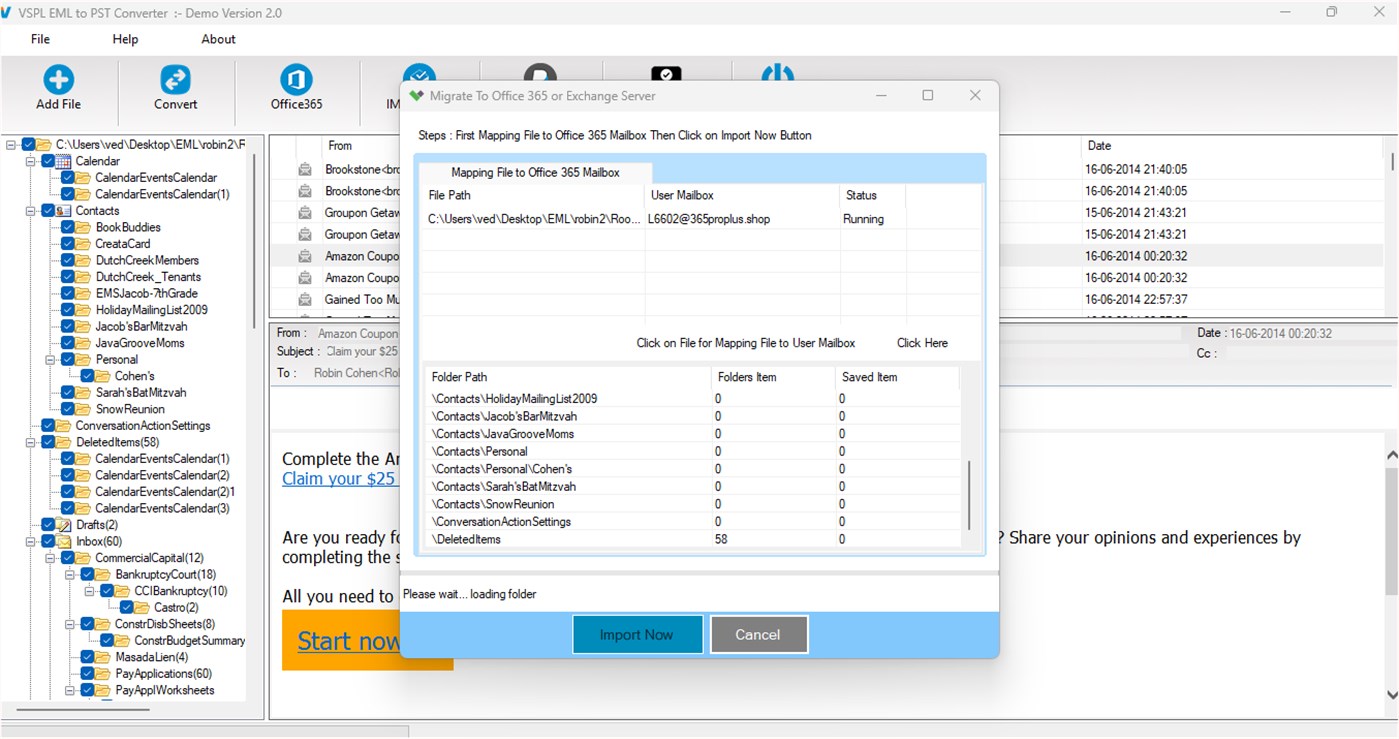Click the Convert toolbar icon
The image size is (1399, 739).
175,88
